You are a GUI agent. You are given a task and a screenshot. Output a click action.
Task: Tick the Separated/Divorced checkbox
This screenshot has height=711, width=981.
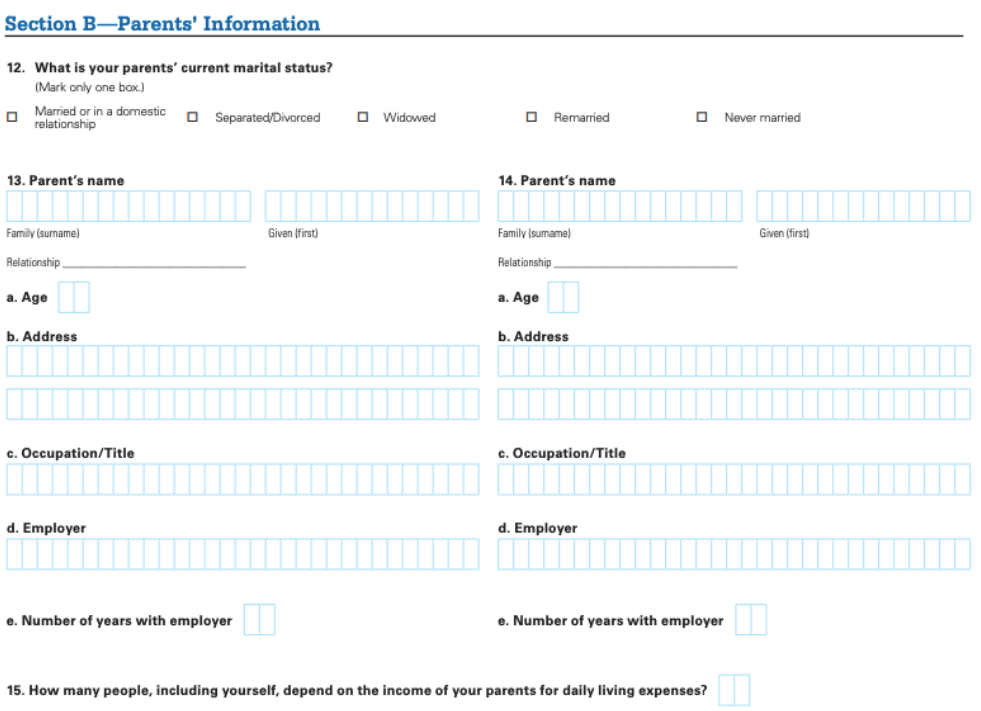pyautogui.click(x=193, y=117)
